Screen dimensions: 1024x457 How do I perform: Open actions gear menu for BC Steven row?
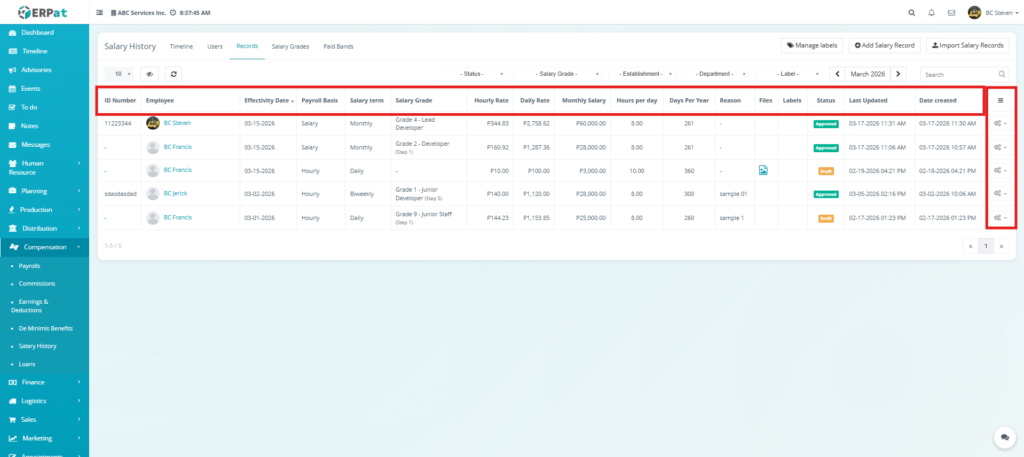tap(1000, 123)
